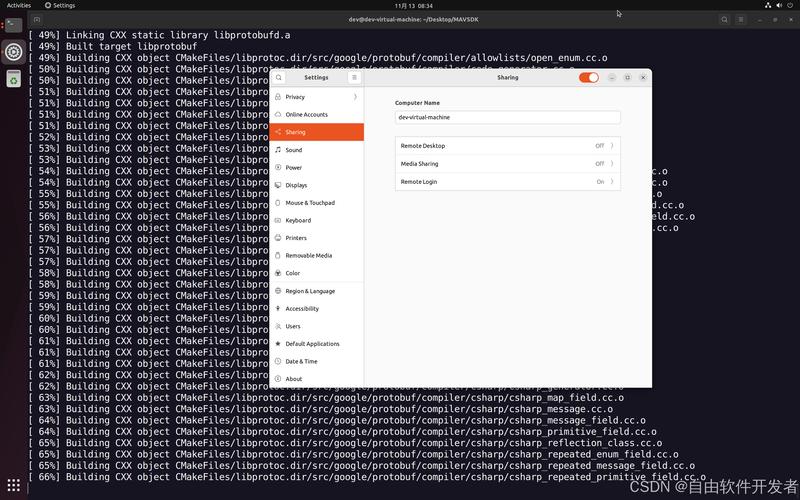Open the Sound settings panel
The height and width of the screenshot is (500, 800).
tap(294, 150)
